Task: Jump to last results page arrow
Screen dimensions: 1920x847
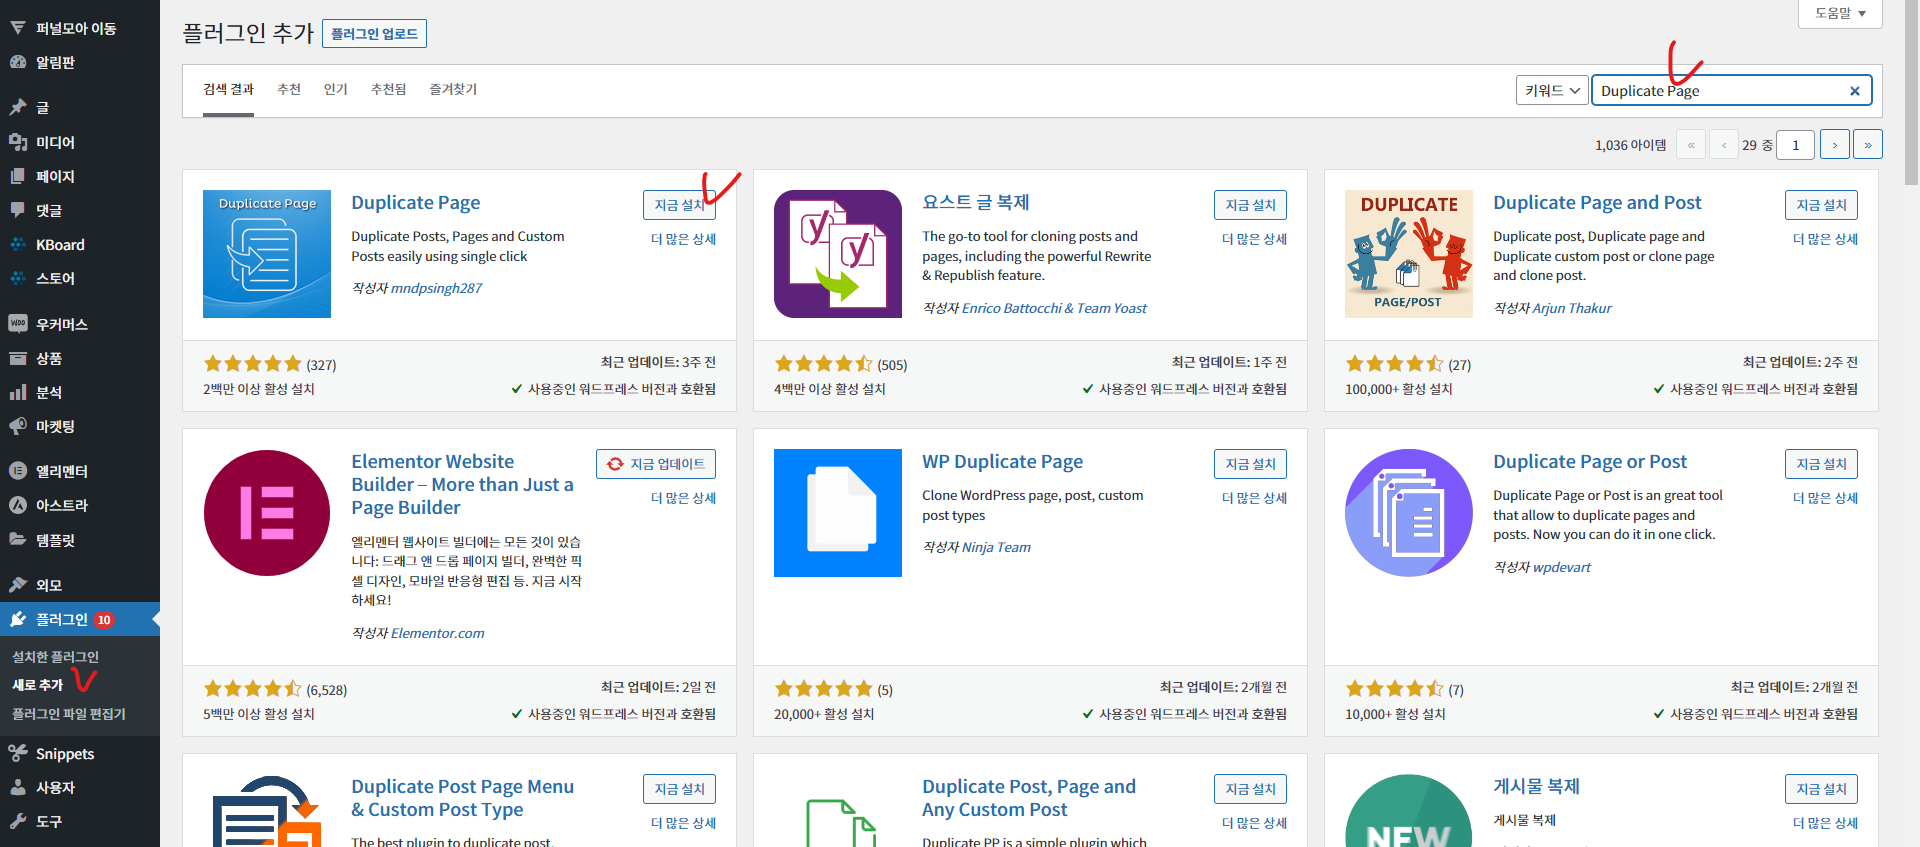Action: pos(1868,145)
